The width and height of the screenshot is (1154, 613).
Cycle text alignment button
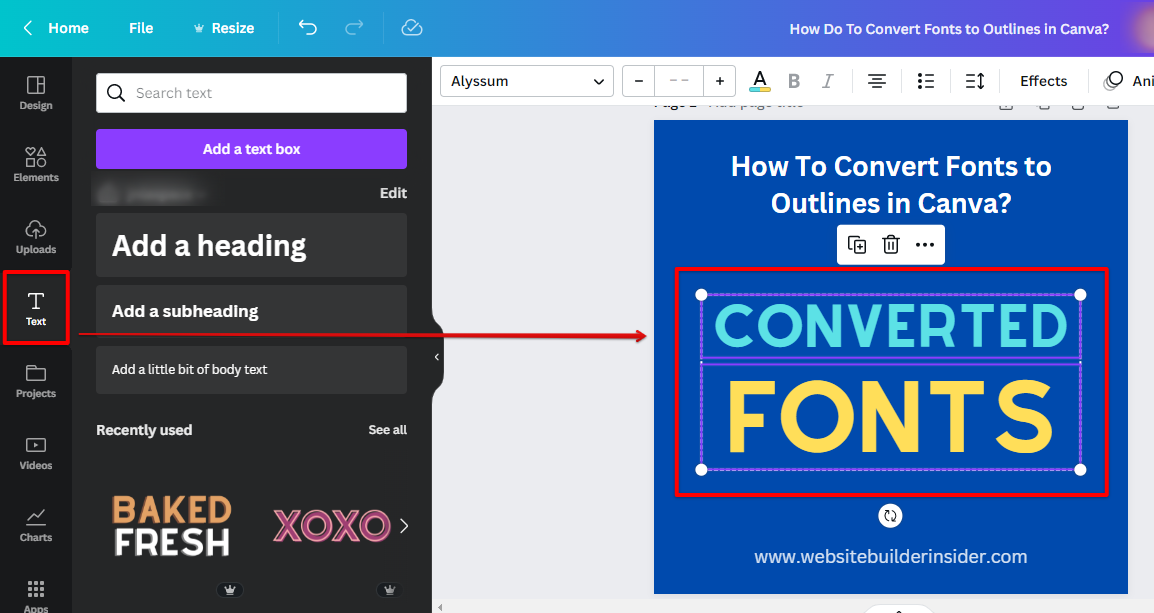pyautogui.click(x=877, y=81)
